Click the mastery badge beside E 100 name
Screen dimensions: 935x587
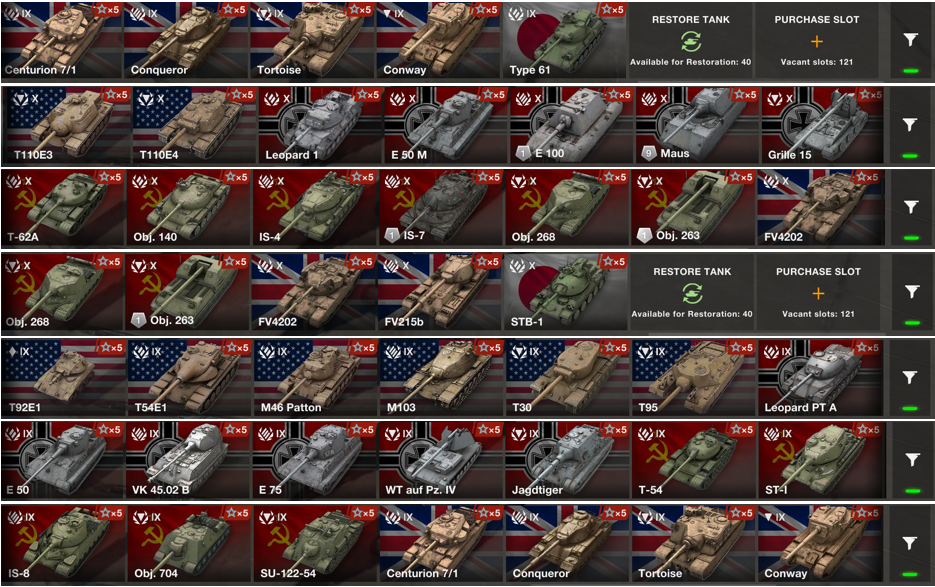click(523, 153)
